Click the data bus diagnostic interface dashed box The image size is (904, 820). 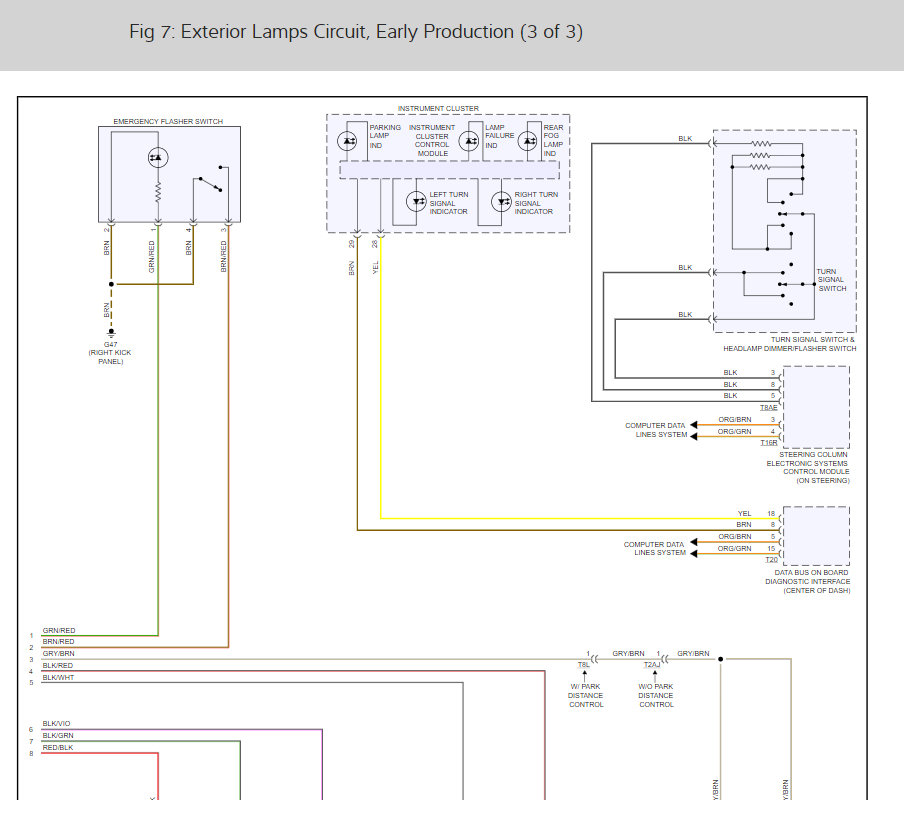816,536
